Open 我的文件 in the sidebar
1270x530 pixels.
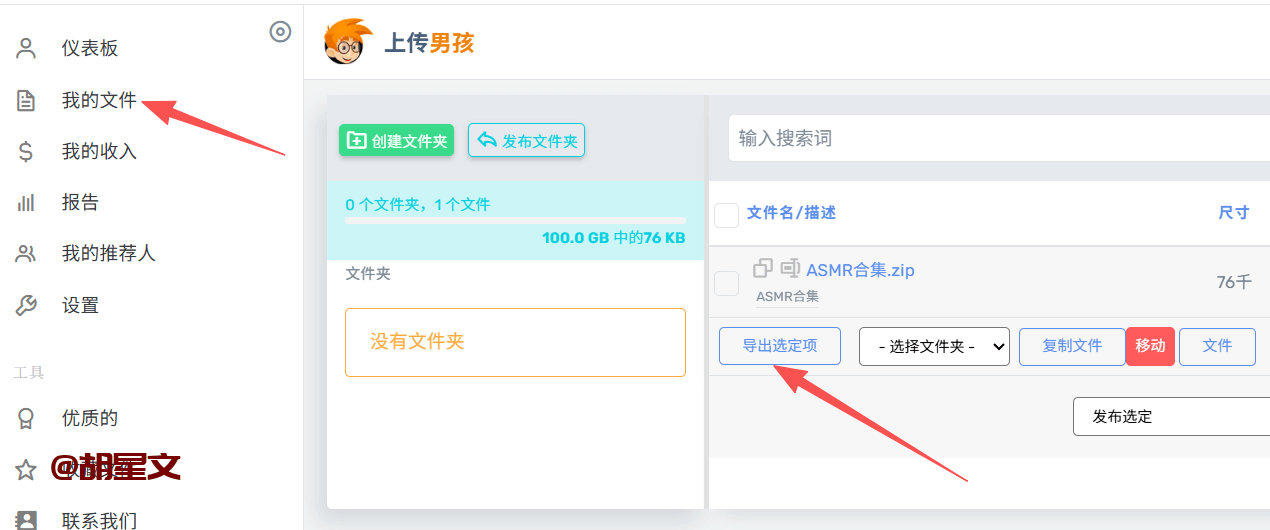coord(98,100)
